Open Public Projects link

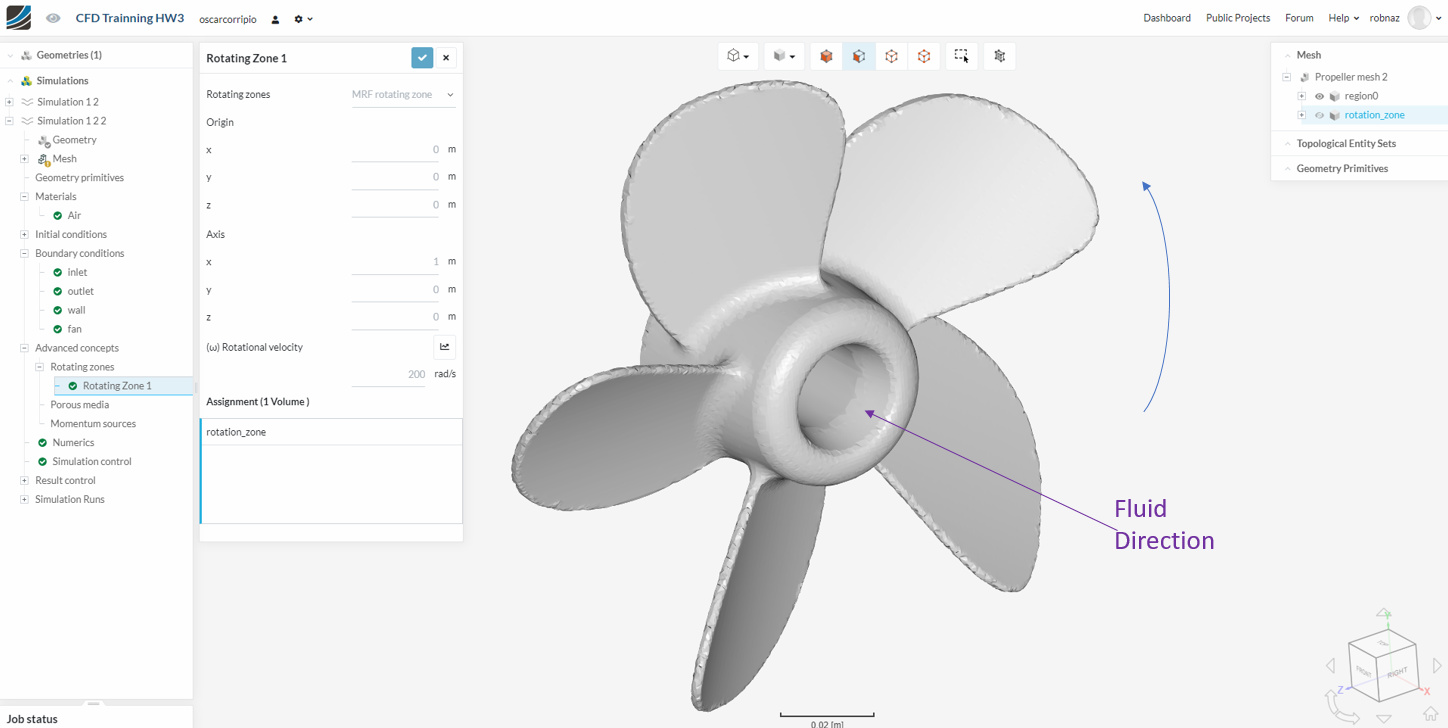[1237, 18]
